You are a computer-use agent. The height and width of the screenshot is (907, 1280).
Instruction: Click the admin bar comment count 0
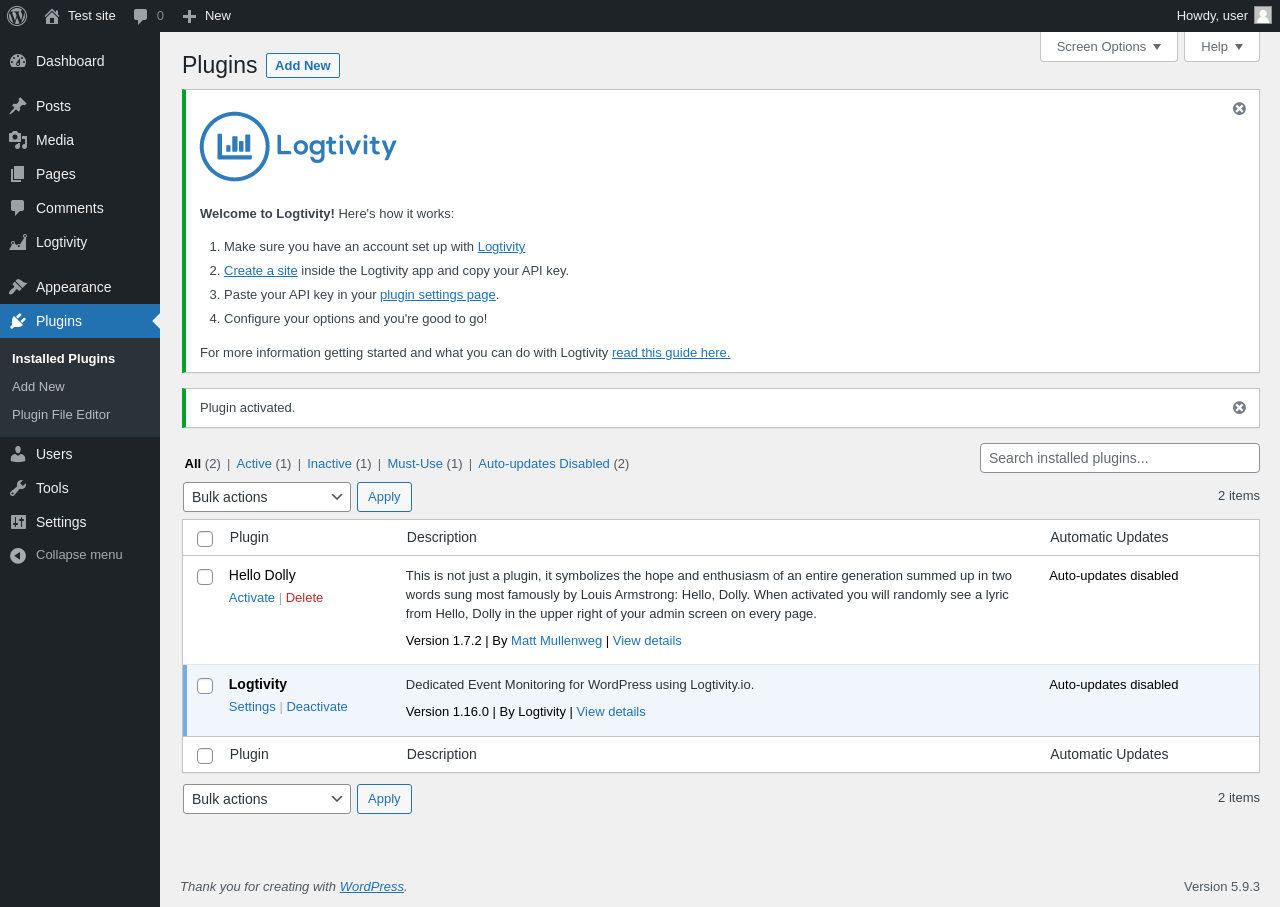160,16
